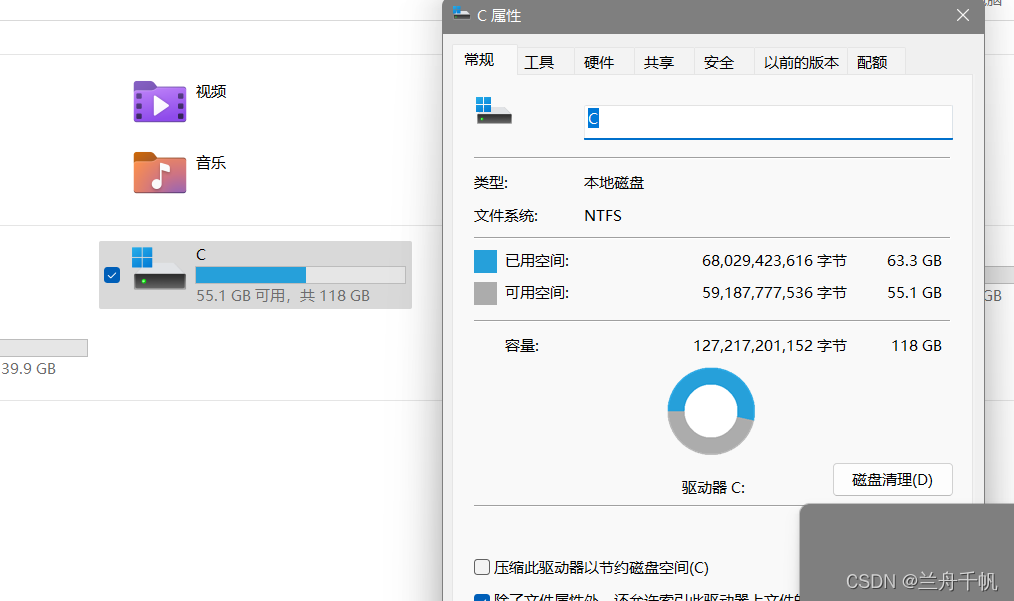Click the 63.3 GB used value
1014x601 pixels.
tap(914, 261)
